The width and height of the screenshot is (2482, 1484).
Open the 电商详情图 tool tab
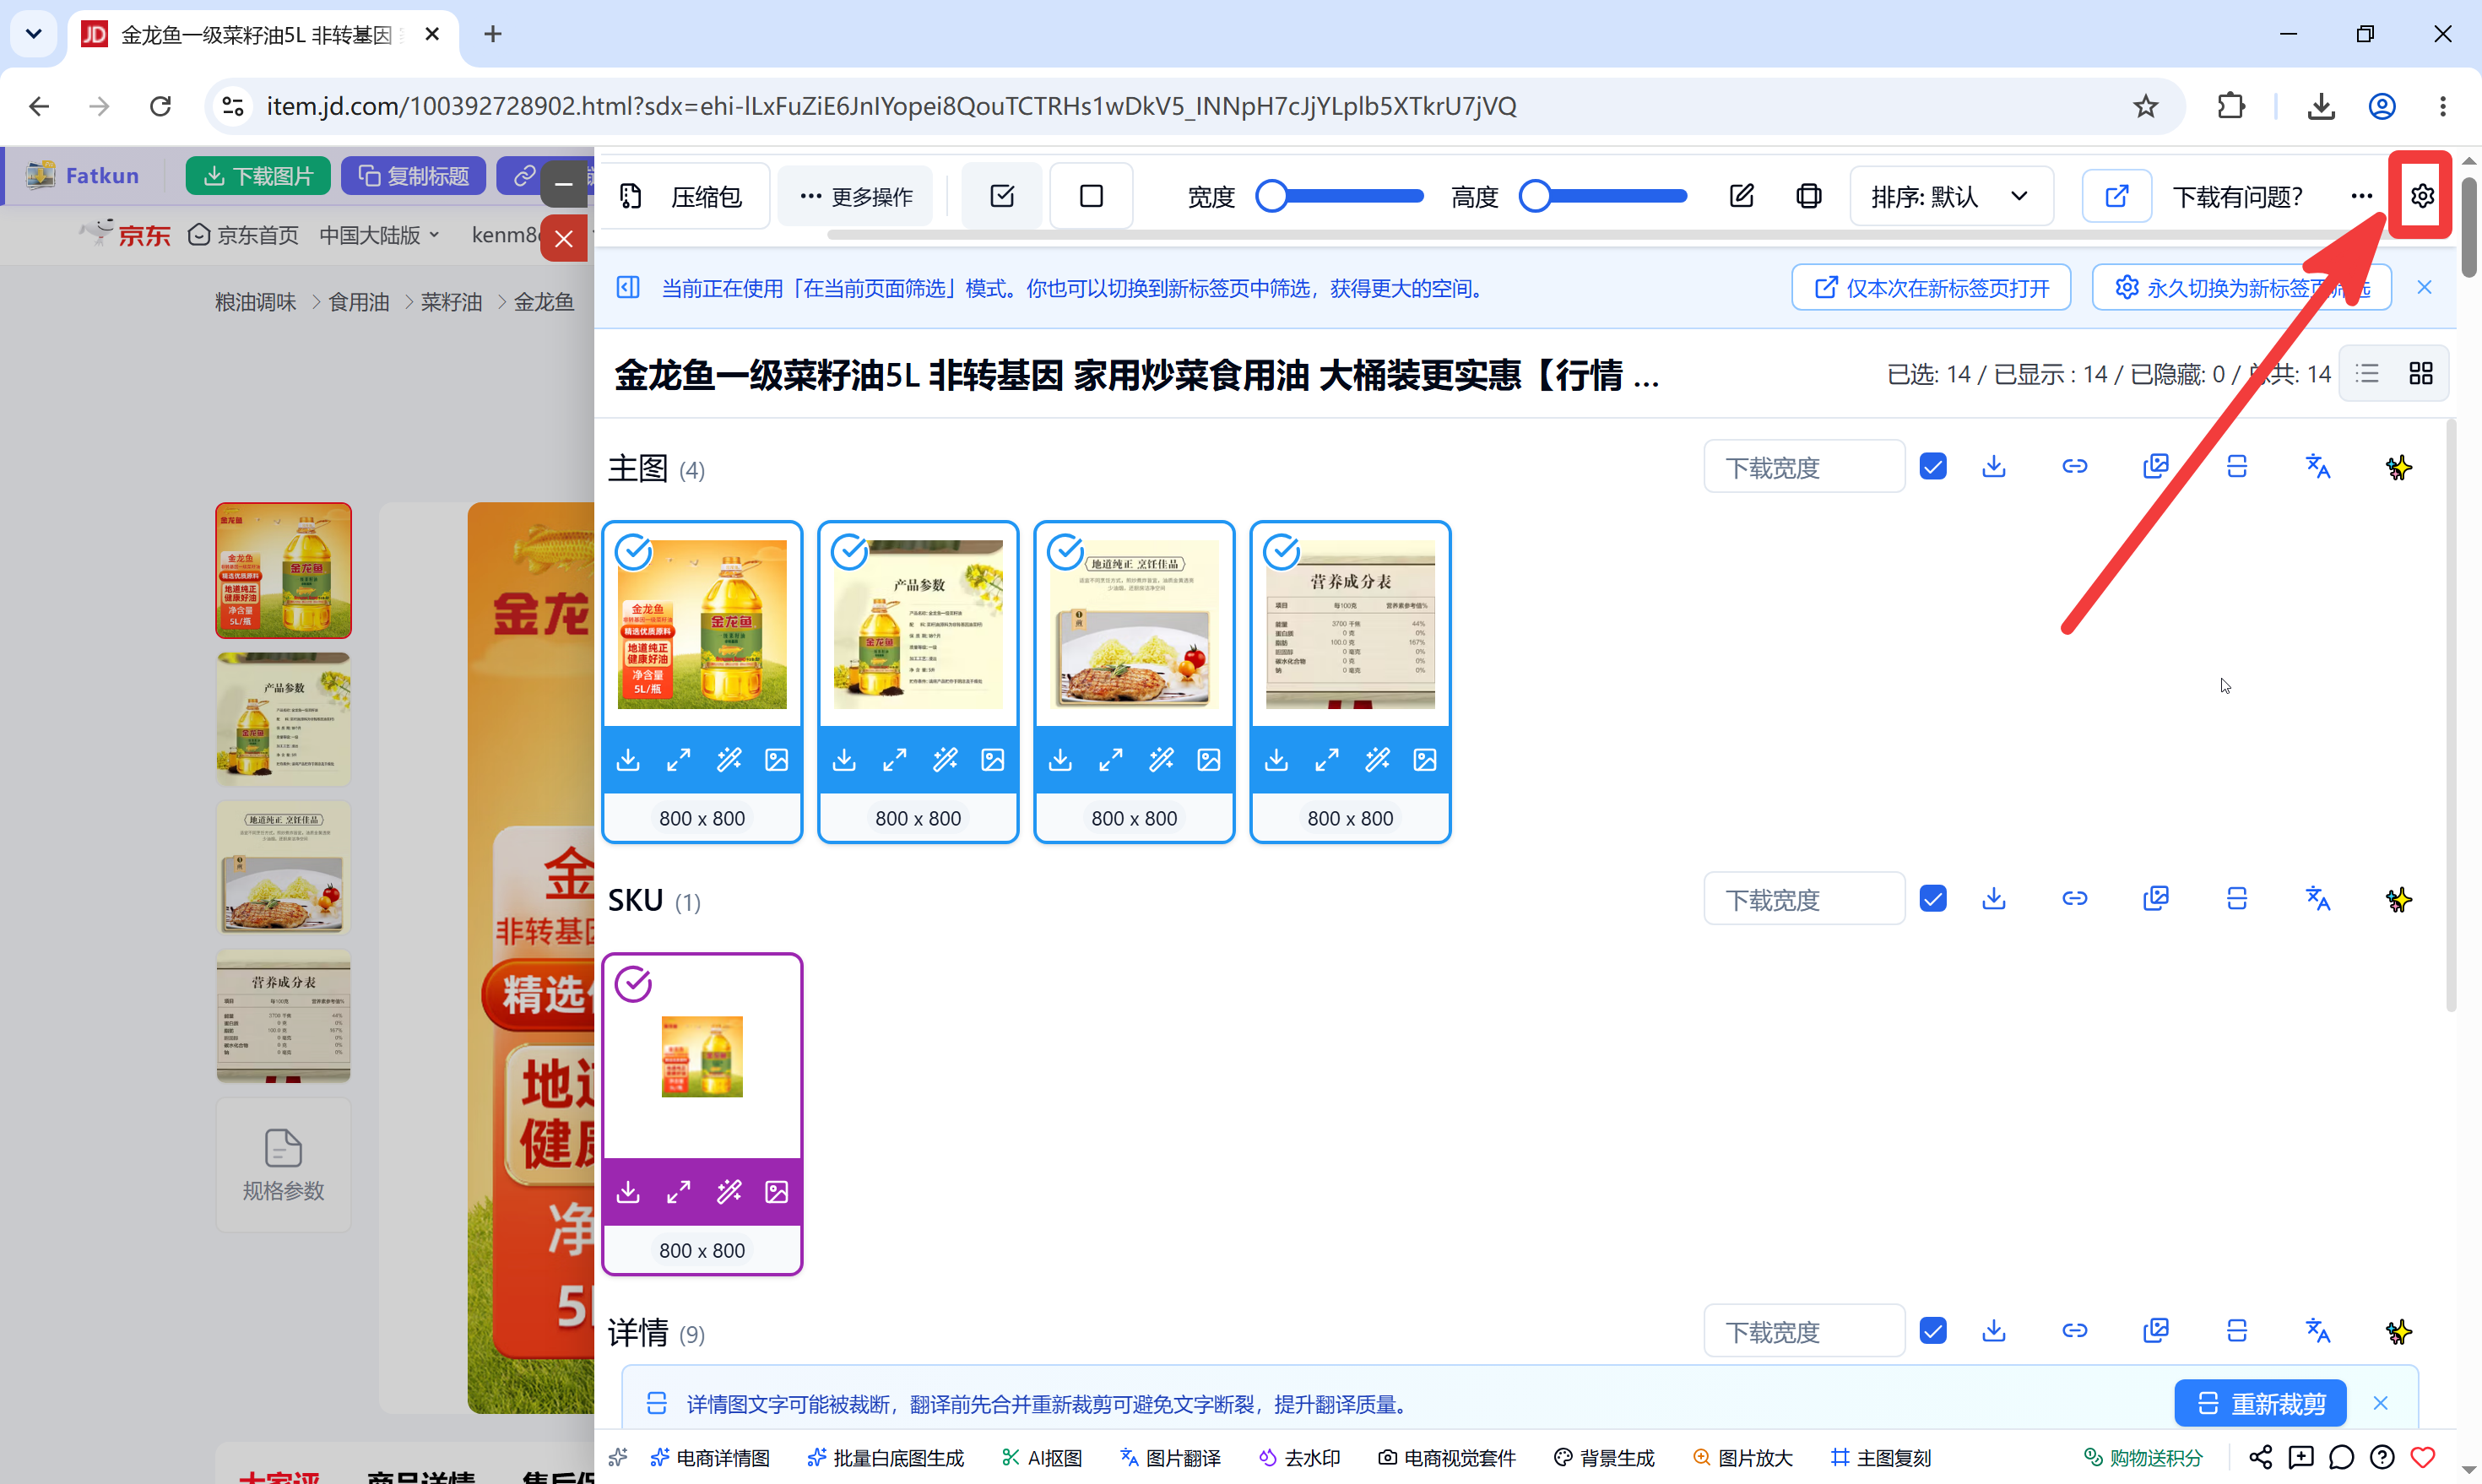(x=710, y=1458)
